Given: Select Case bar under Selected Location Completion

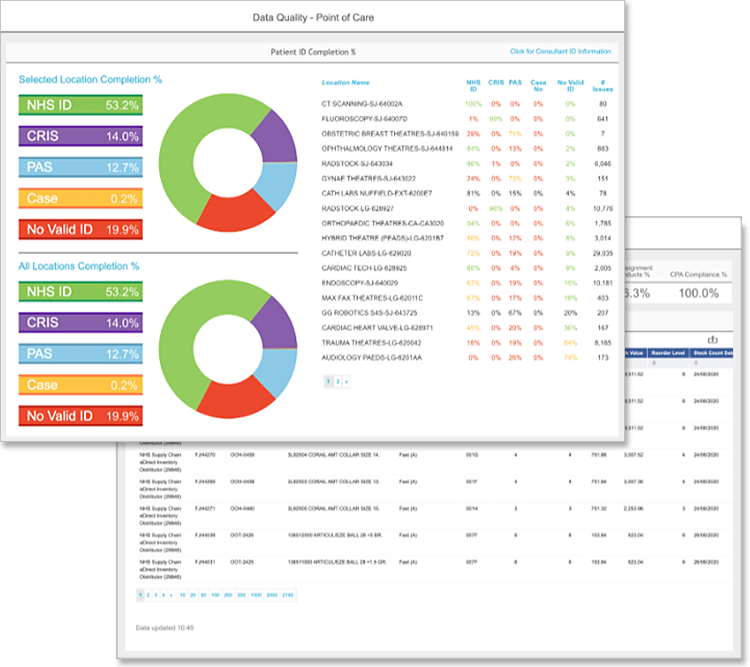Looking at the screenshot, I should (80, 198).
